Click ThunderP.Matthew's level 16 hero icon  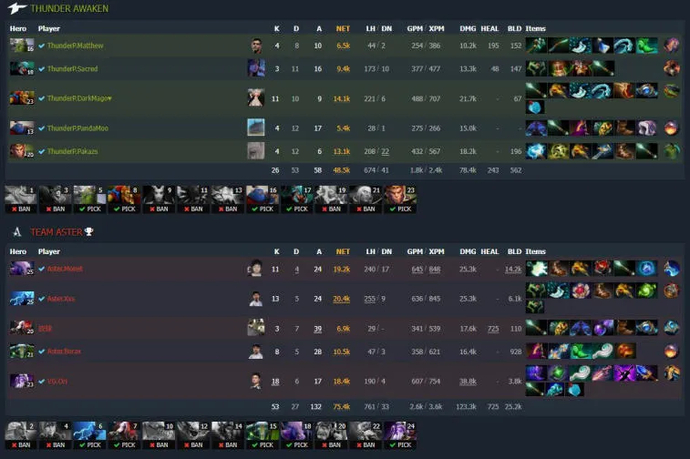(x=22, y=45)
